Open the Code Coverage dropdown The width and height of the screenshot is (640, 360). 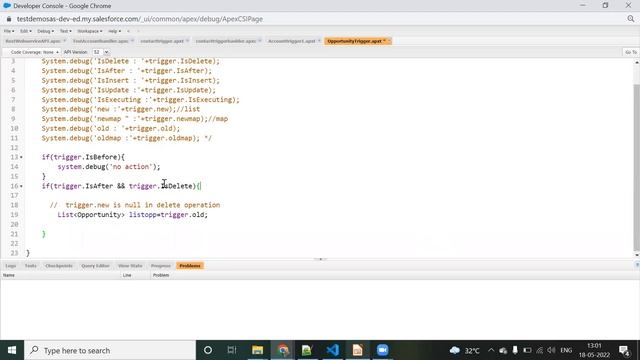coord(34,52)
